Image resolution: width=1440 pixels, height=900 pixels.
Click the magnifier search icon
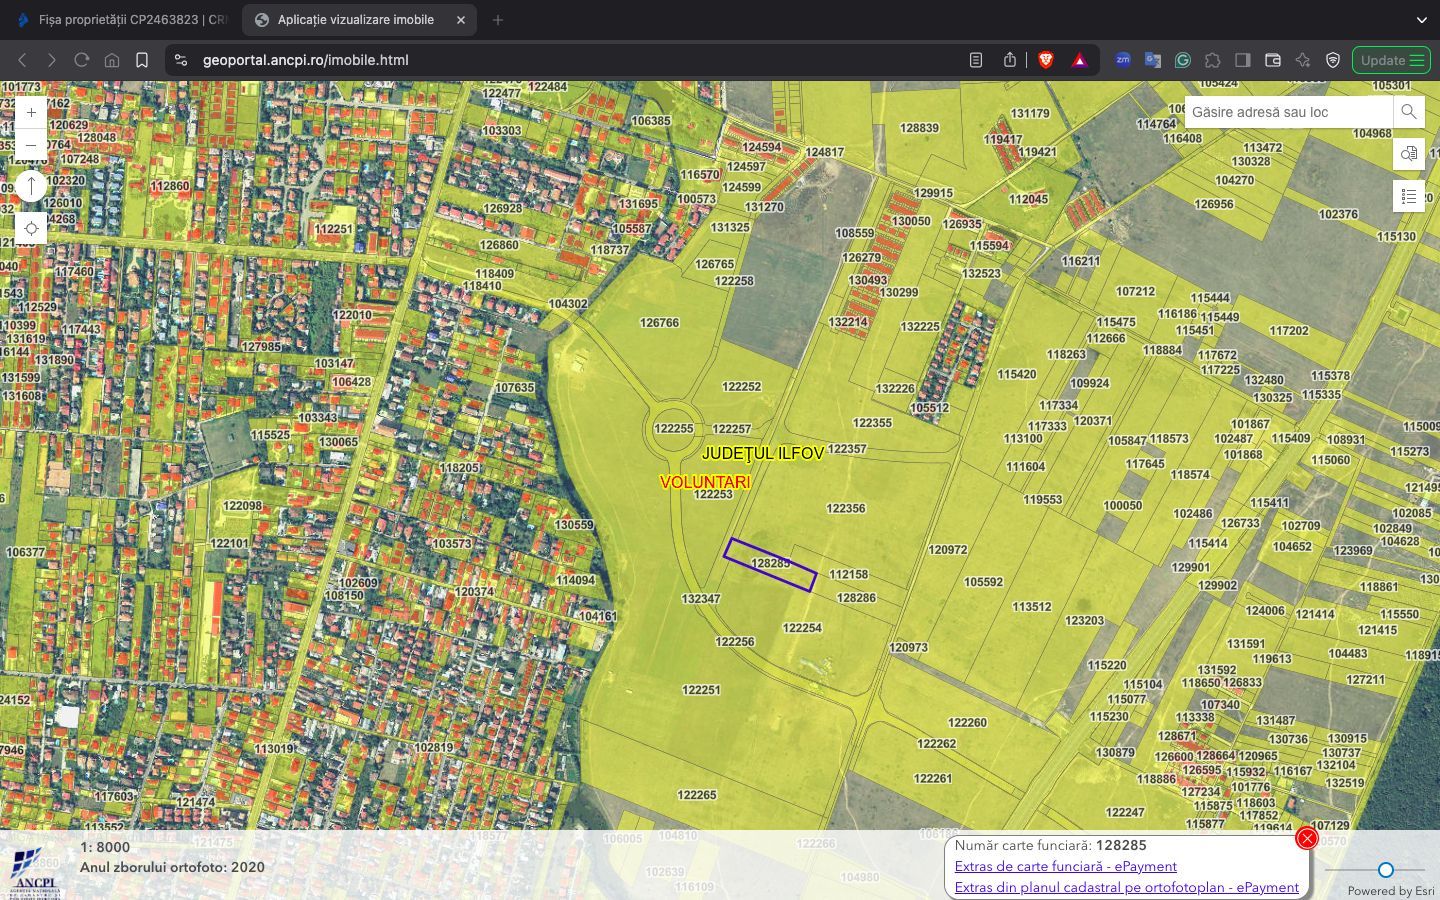tap(1408, 112)
